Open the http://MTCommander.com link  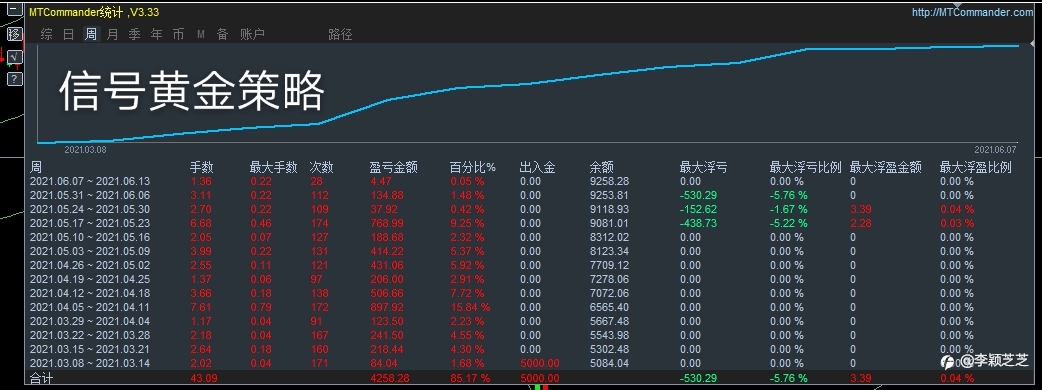972,13
